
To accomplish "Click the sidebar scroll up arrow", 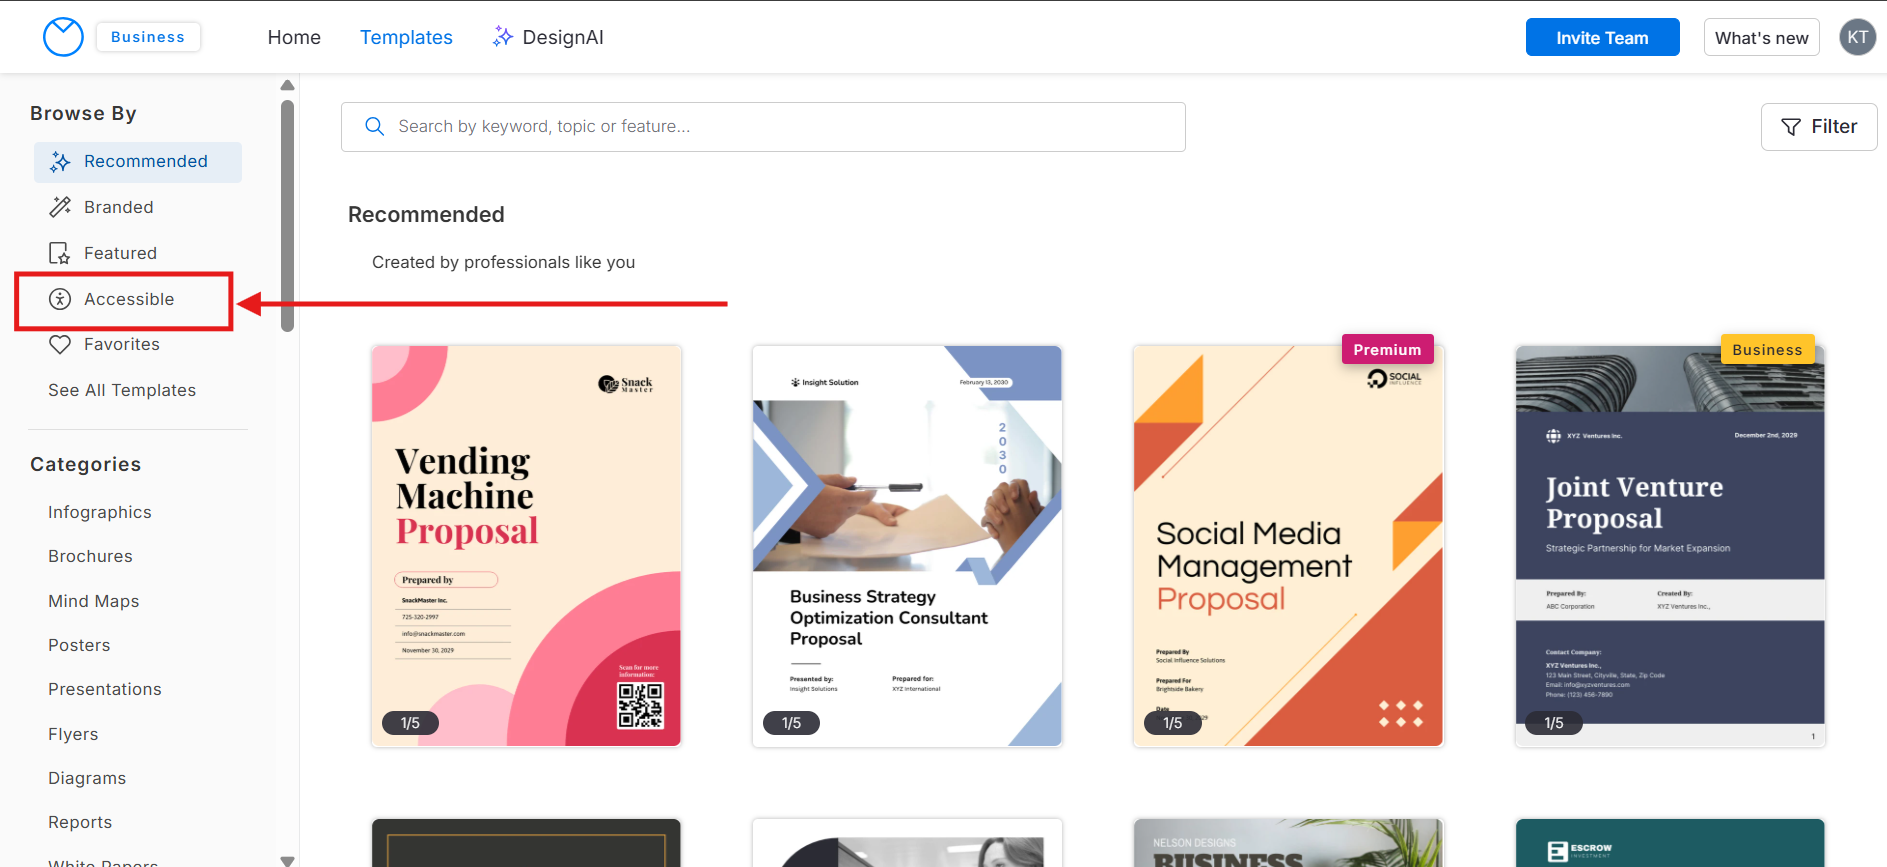I will click(x=288, y=85).
